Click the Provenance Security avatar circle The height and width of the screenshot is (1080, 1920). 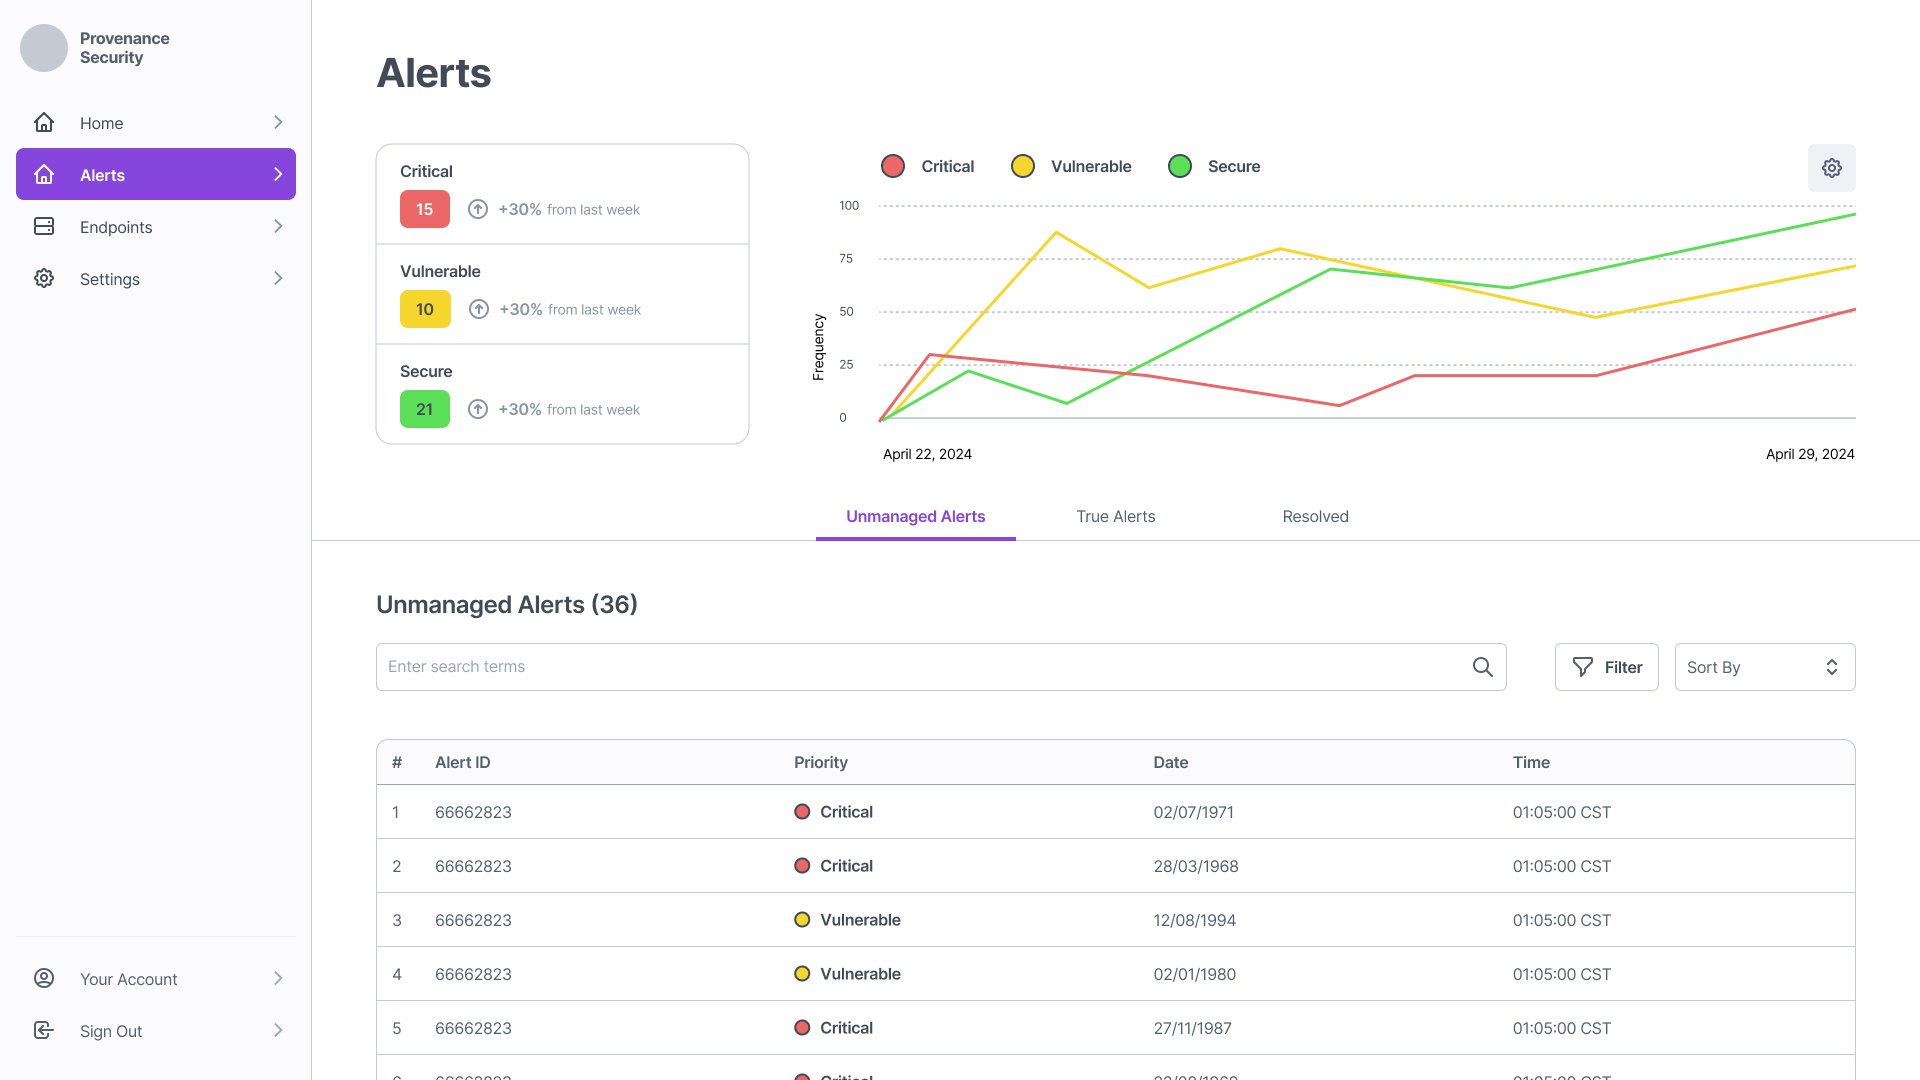44,48
